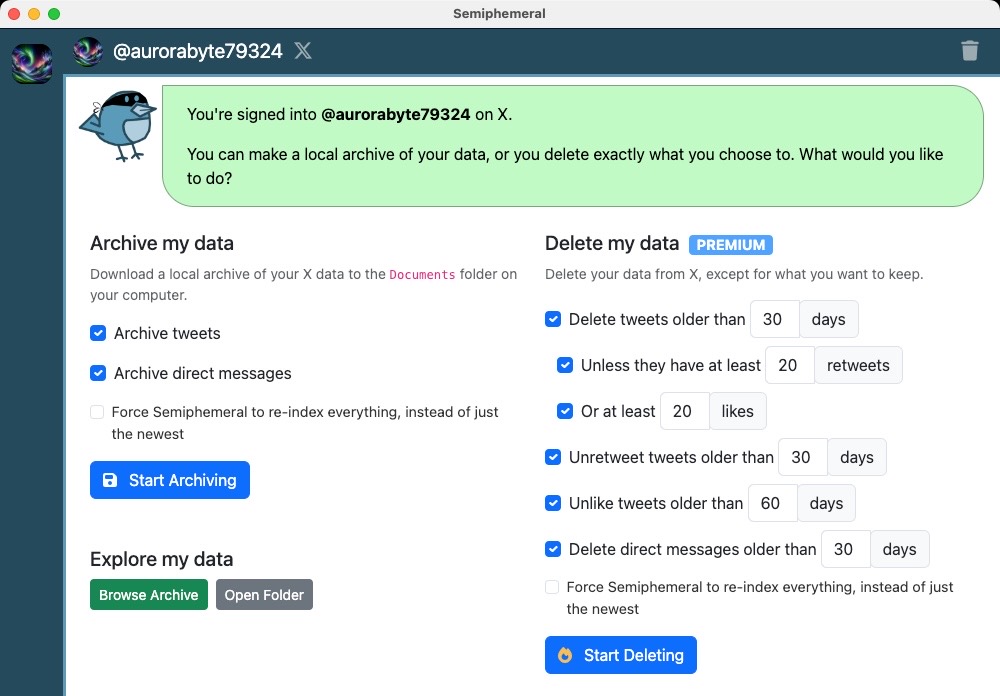The image size is (1000, 696).
Task: Uncheck the Or at least likes condition
Action: (565, 411)
